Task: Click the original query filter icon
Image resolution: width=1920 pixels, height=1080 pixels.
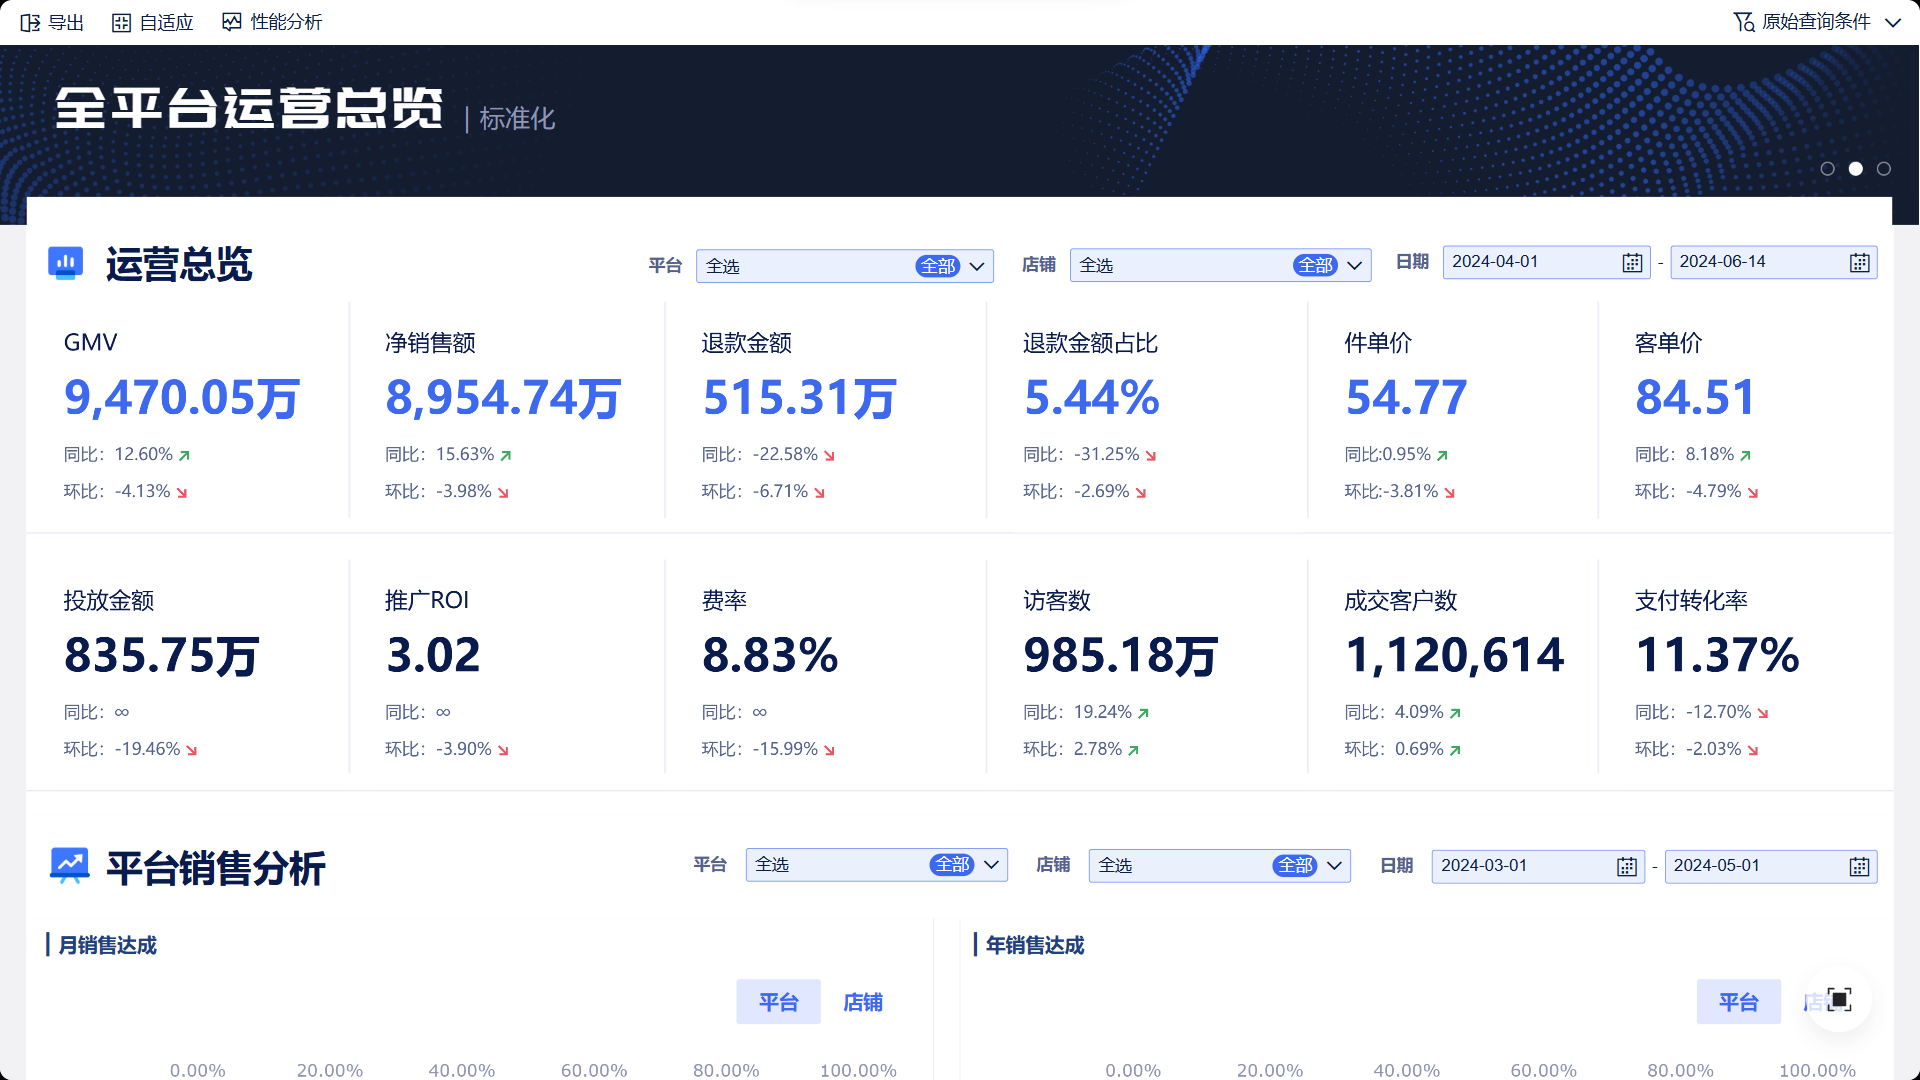Action: (x=1744, y=22)
